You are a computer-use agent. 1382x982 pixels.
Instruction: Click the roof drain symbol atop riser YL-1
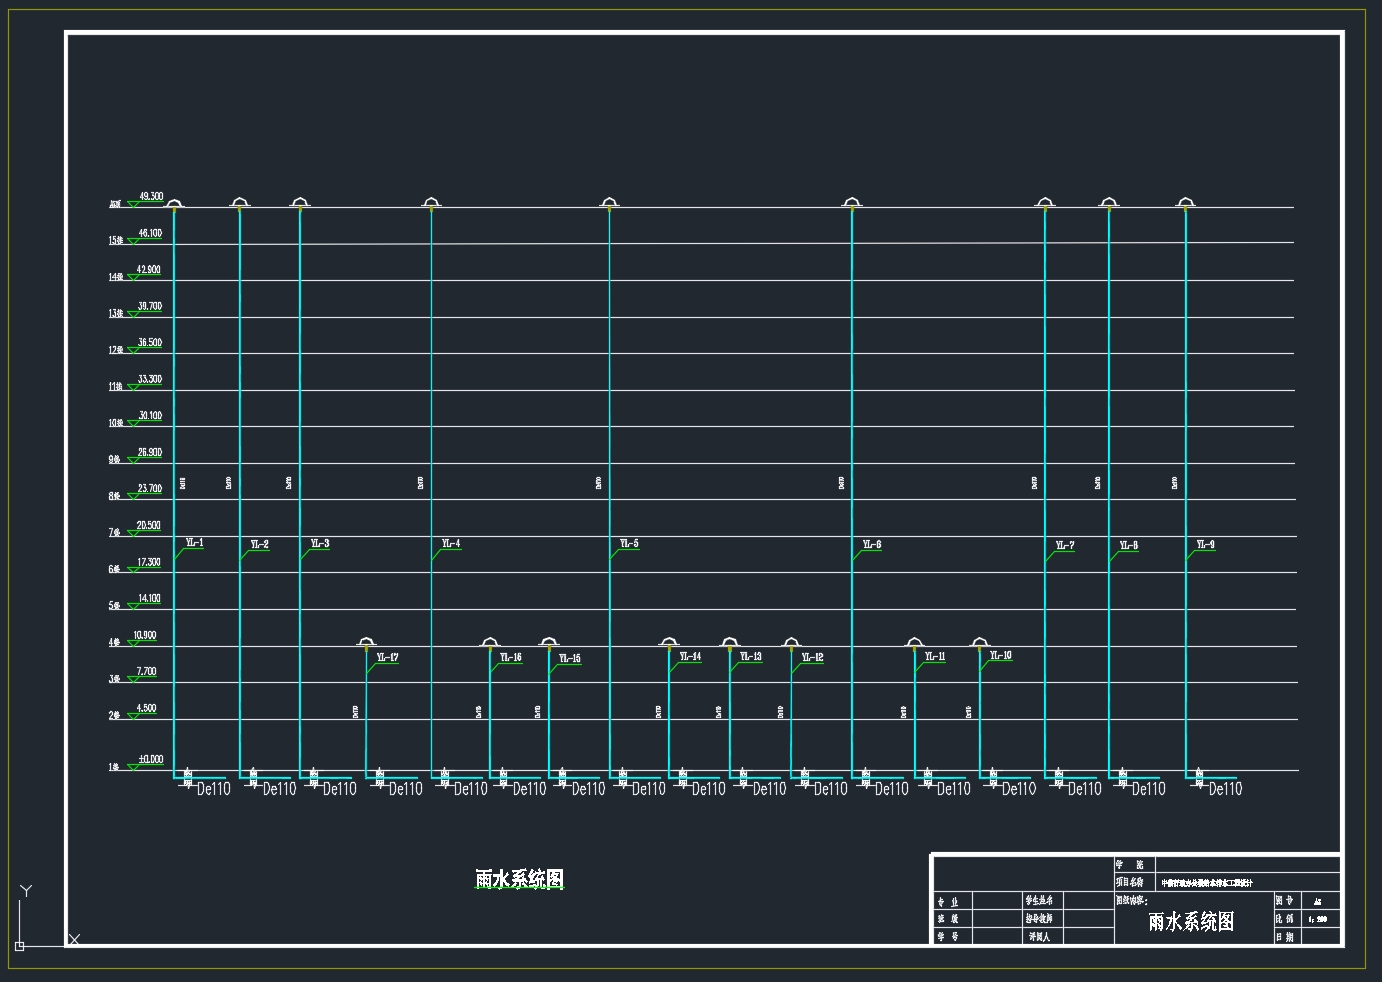point(174,203)
